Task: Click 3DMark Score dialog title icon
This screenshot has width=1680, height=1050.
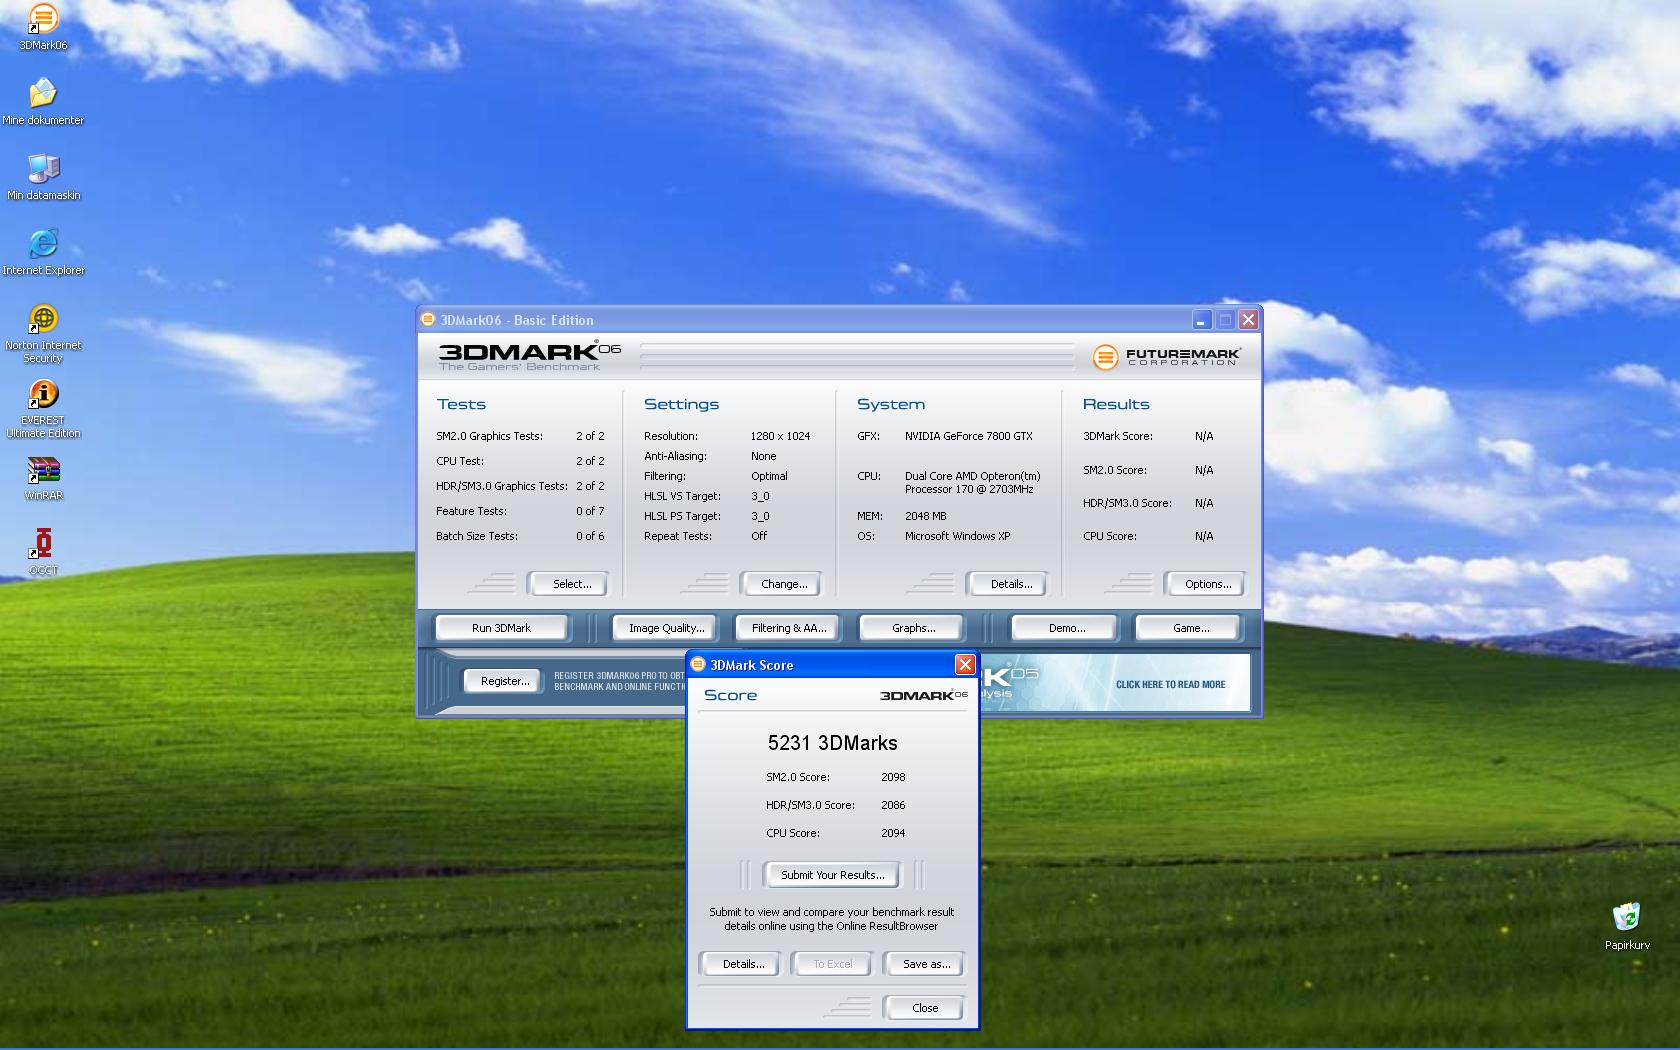Action: pos(698,665)
